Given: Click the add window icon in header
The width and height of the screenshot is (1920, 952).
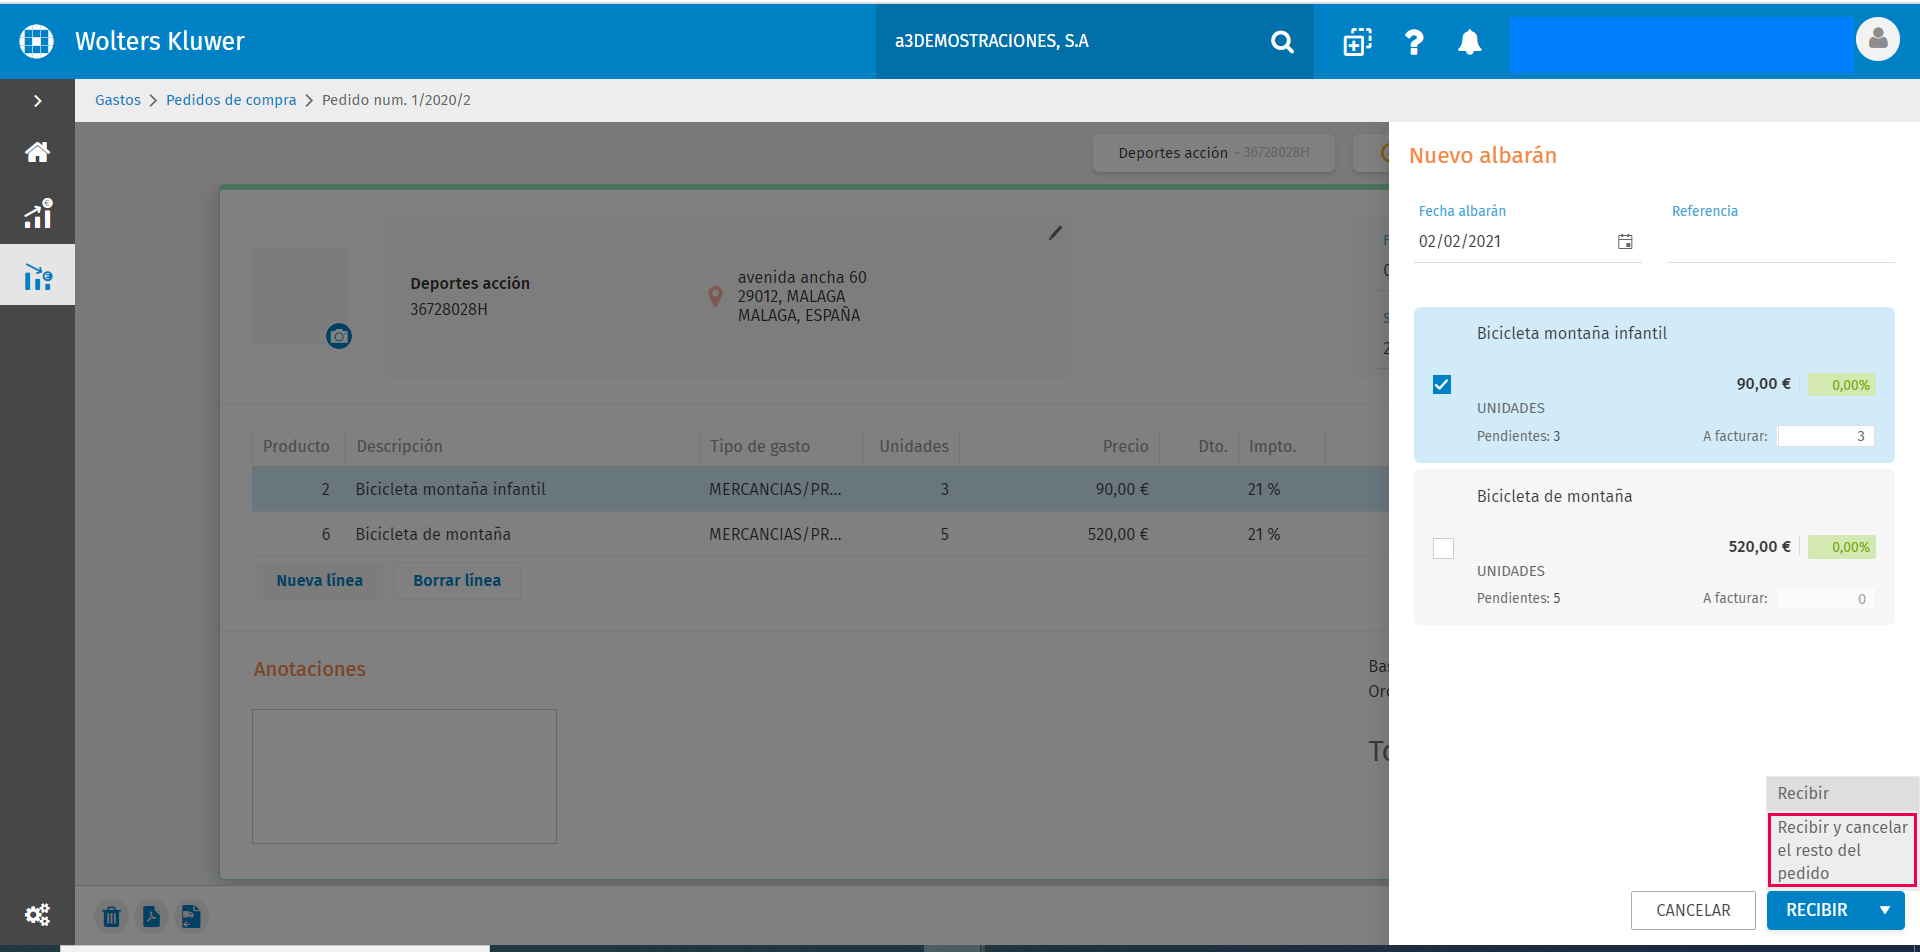Looking at the screenshot, I should point(1357,42).
